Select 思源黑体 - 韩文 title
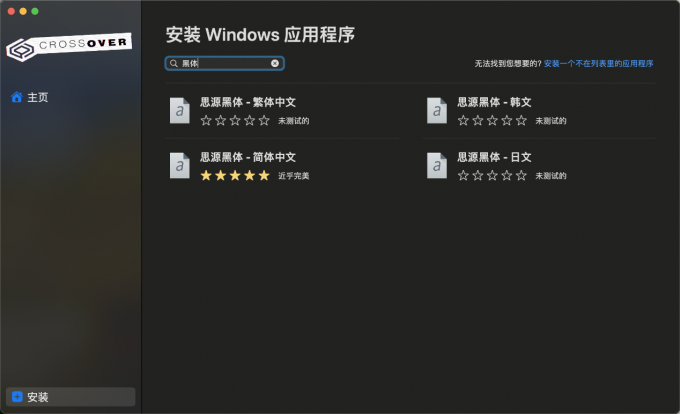680x414 pixels. pos(494,102)
